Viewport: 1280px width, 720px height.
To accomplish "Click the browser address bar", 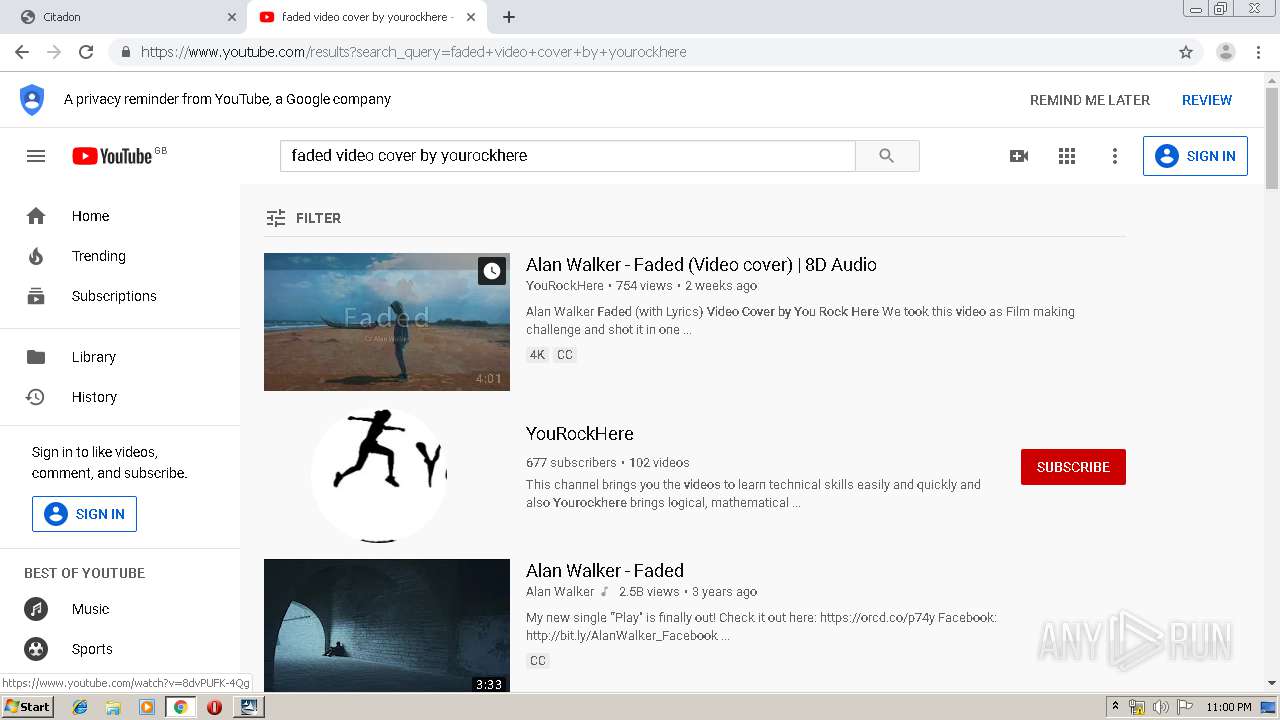I will tap(640, 52).
